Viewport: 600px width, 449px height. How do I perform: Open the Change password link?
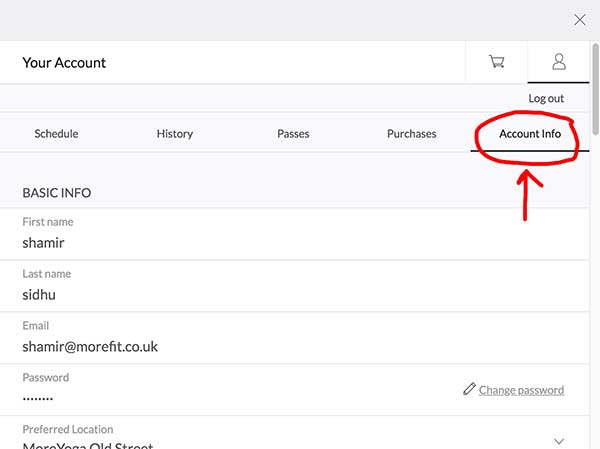(521, 390)
